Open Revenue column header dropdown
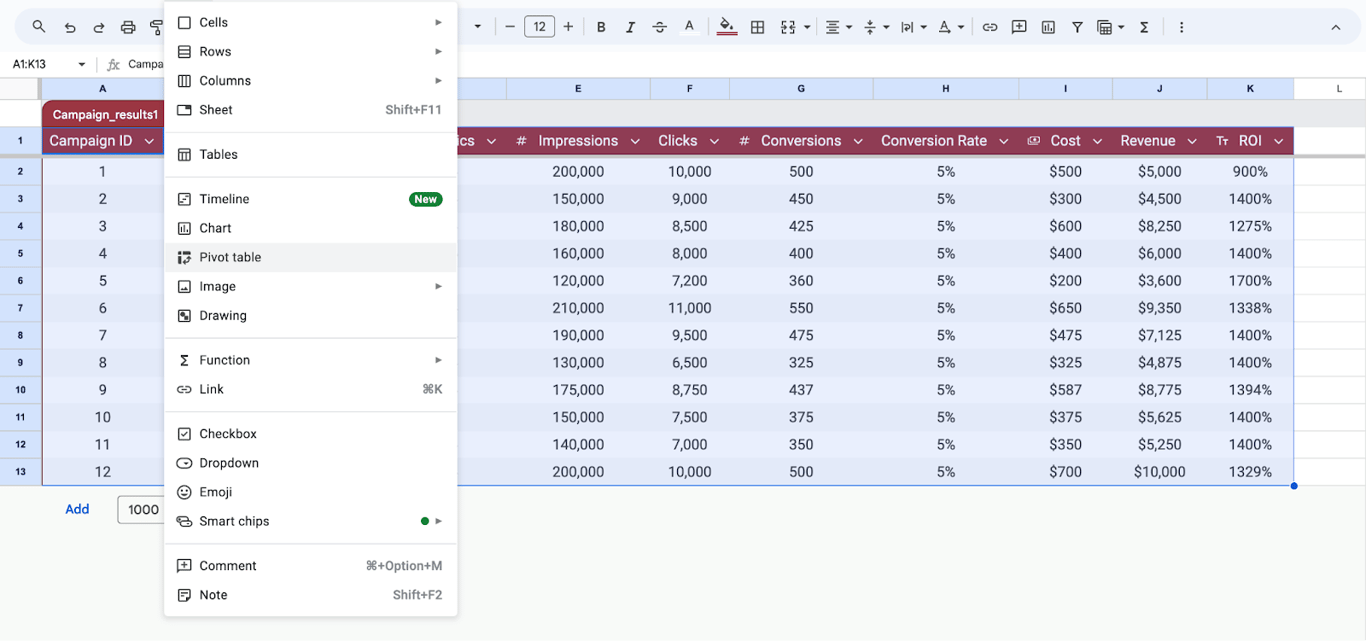Viewport: 1366px width, 641px height. 1192,141
